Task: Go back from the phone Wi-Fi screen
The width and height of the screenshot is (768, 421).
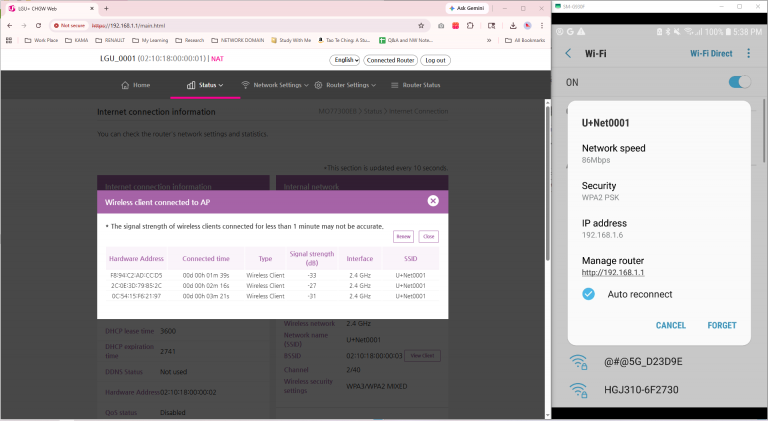Action: [568, 53]
